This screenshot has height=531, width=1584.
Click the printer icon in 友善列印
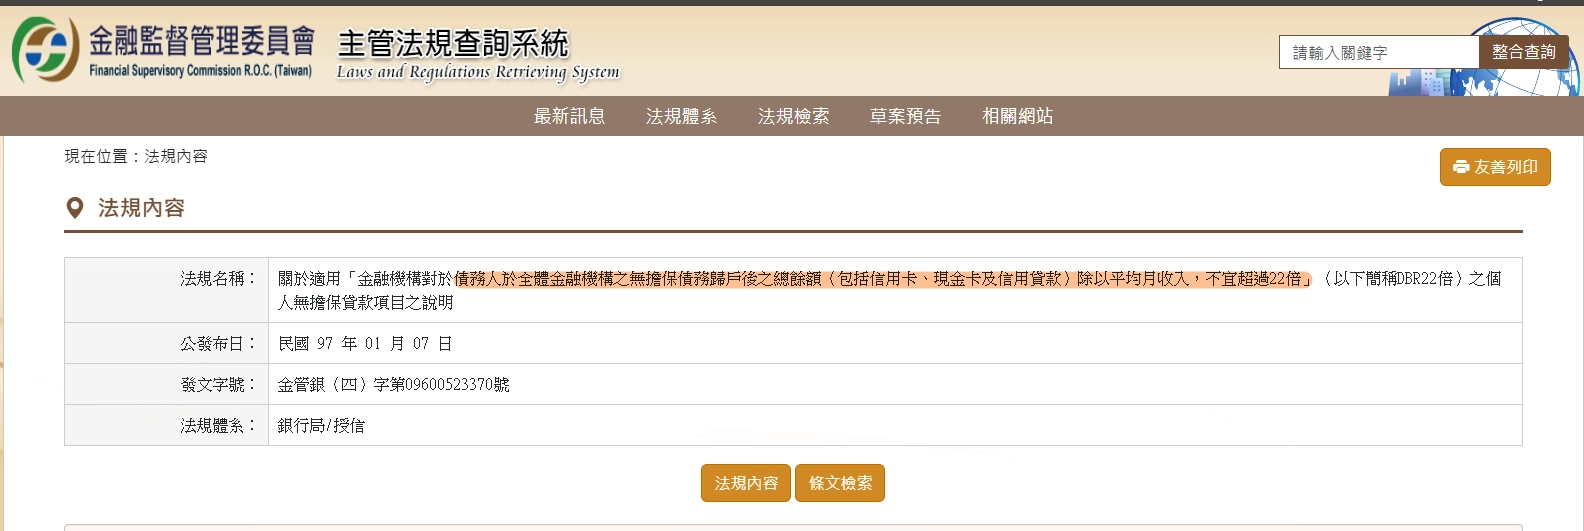pyautogui.click(x=1461, y=167)
